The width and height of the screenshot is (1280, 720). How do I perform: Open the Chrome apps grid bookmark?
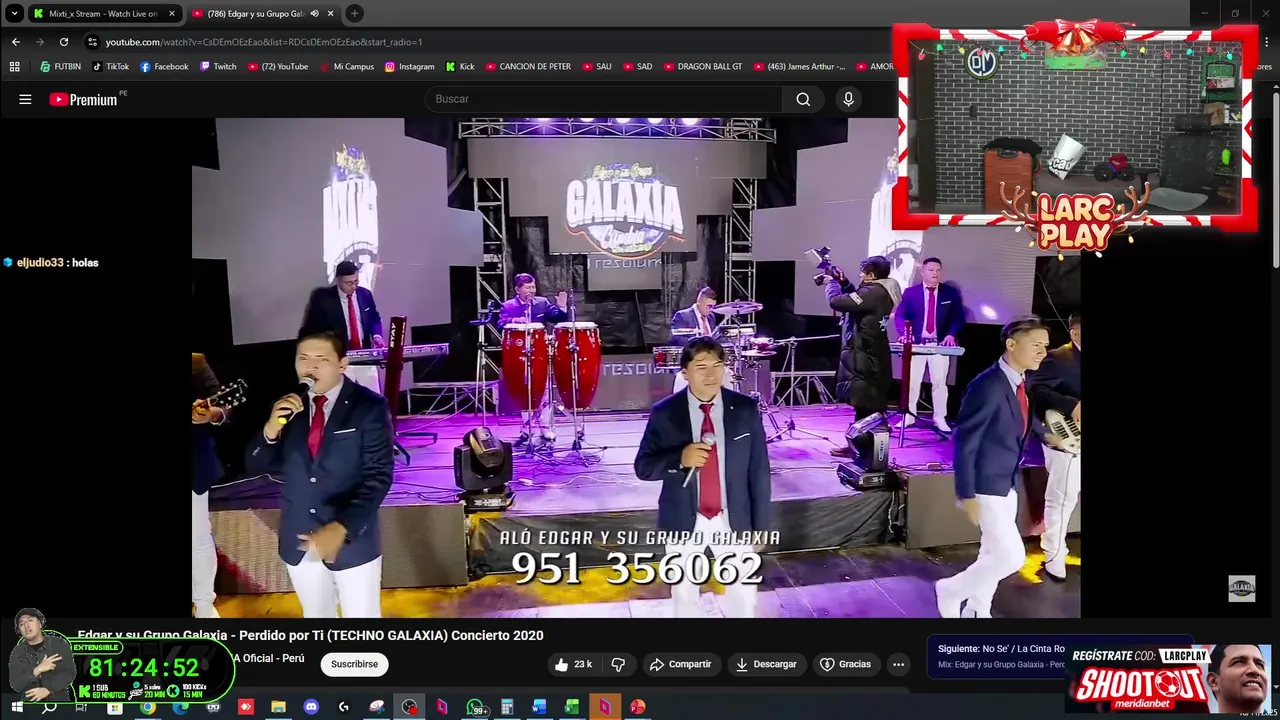pyautogui.click(x=14, y=67)
